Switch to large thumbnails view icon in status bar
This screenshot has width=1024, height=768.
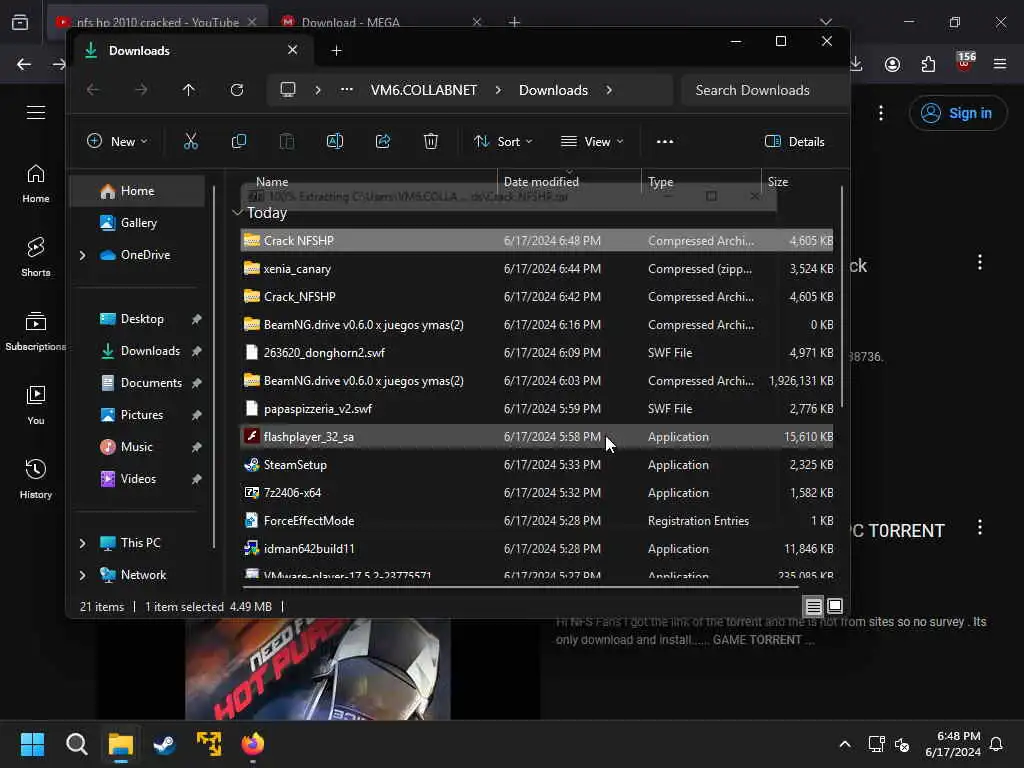click(835, 607)
